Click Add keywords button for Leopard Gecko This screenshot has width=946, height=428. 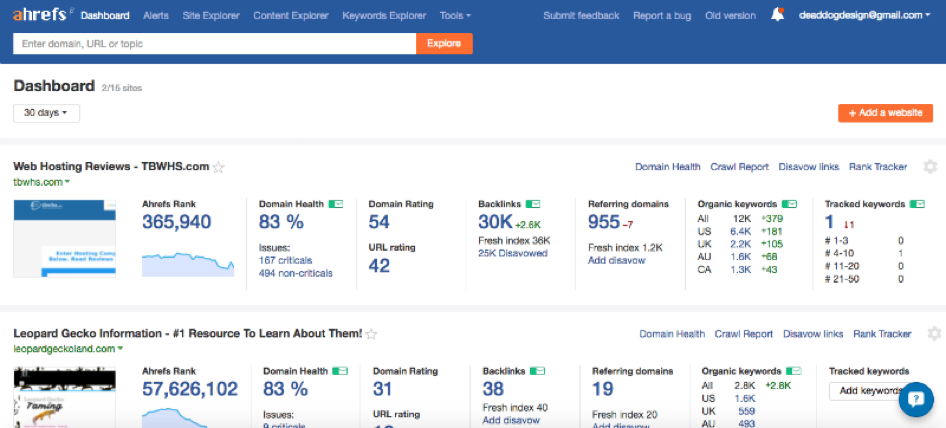(x=869, y=391)
